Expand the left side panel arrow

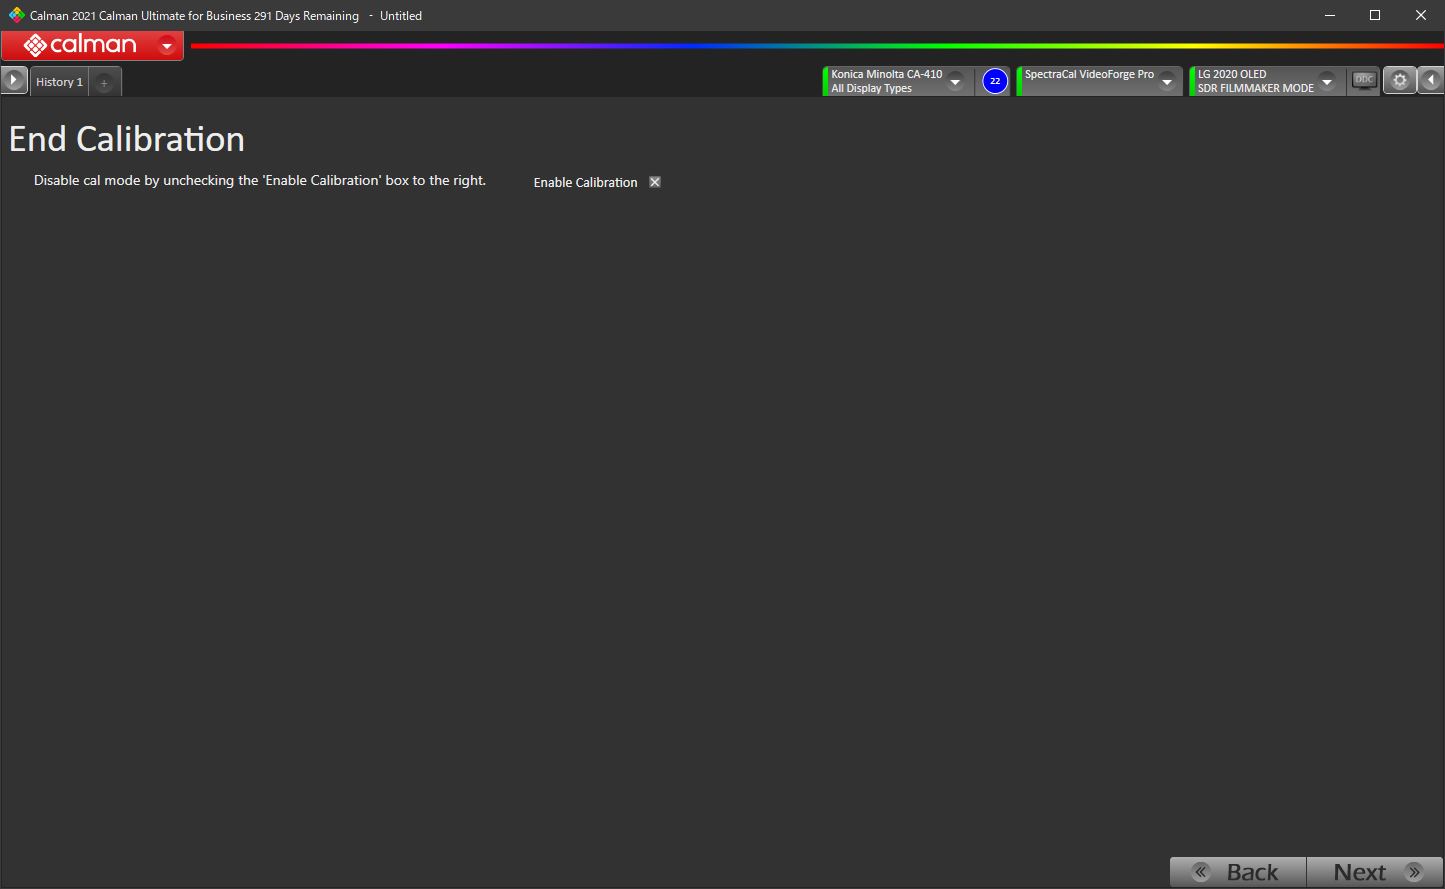[x=14, y=81]
